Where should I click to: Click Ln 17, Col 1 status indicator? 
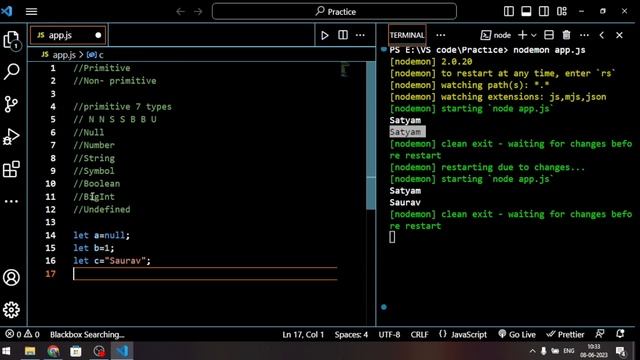coord(303,334)
